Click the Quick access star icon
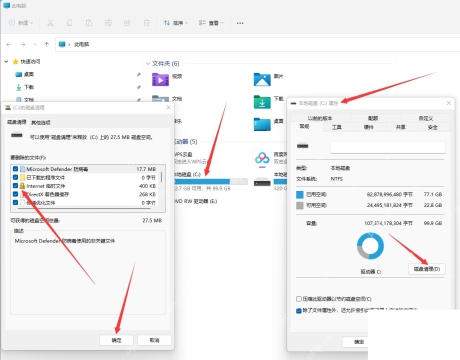This screenshot has height=360, width=460. [15, 62]
